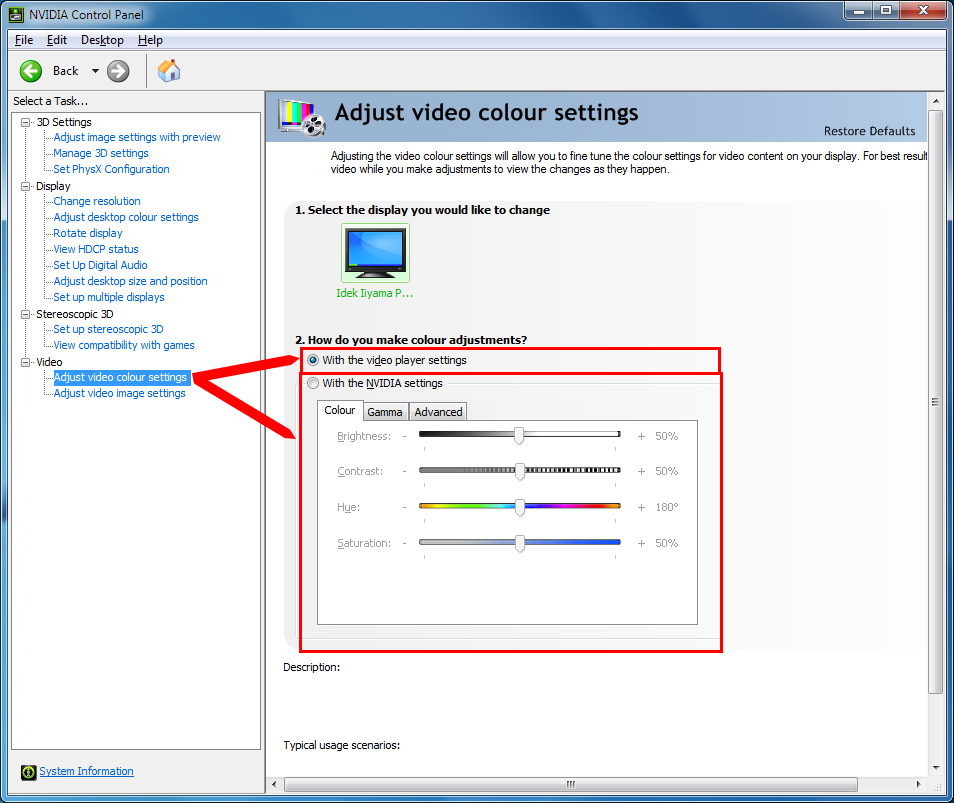Open the File menu
Screen dimensions: 954x803
tap(24, 40)
